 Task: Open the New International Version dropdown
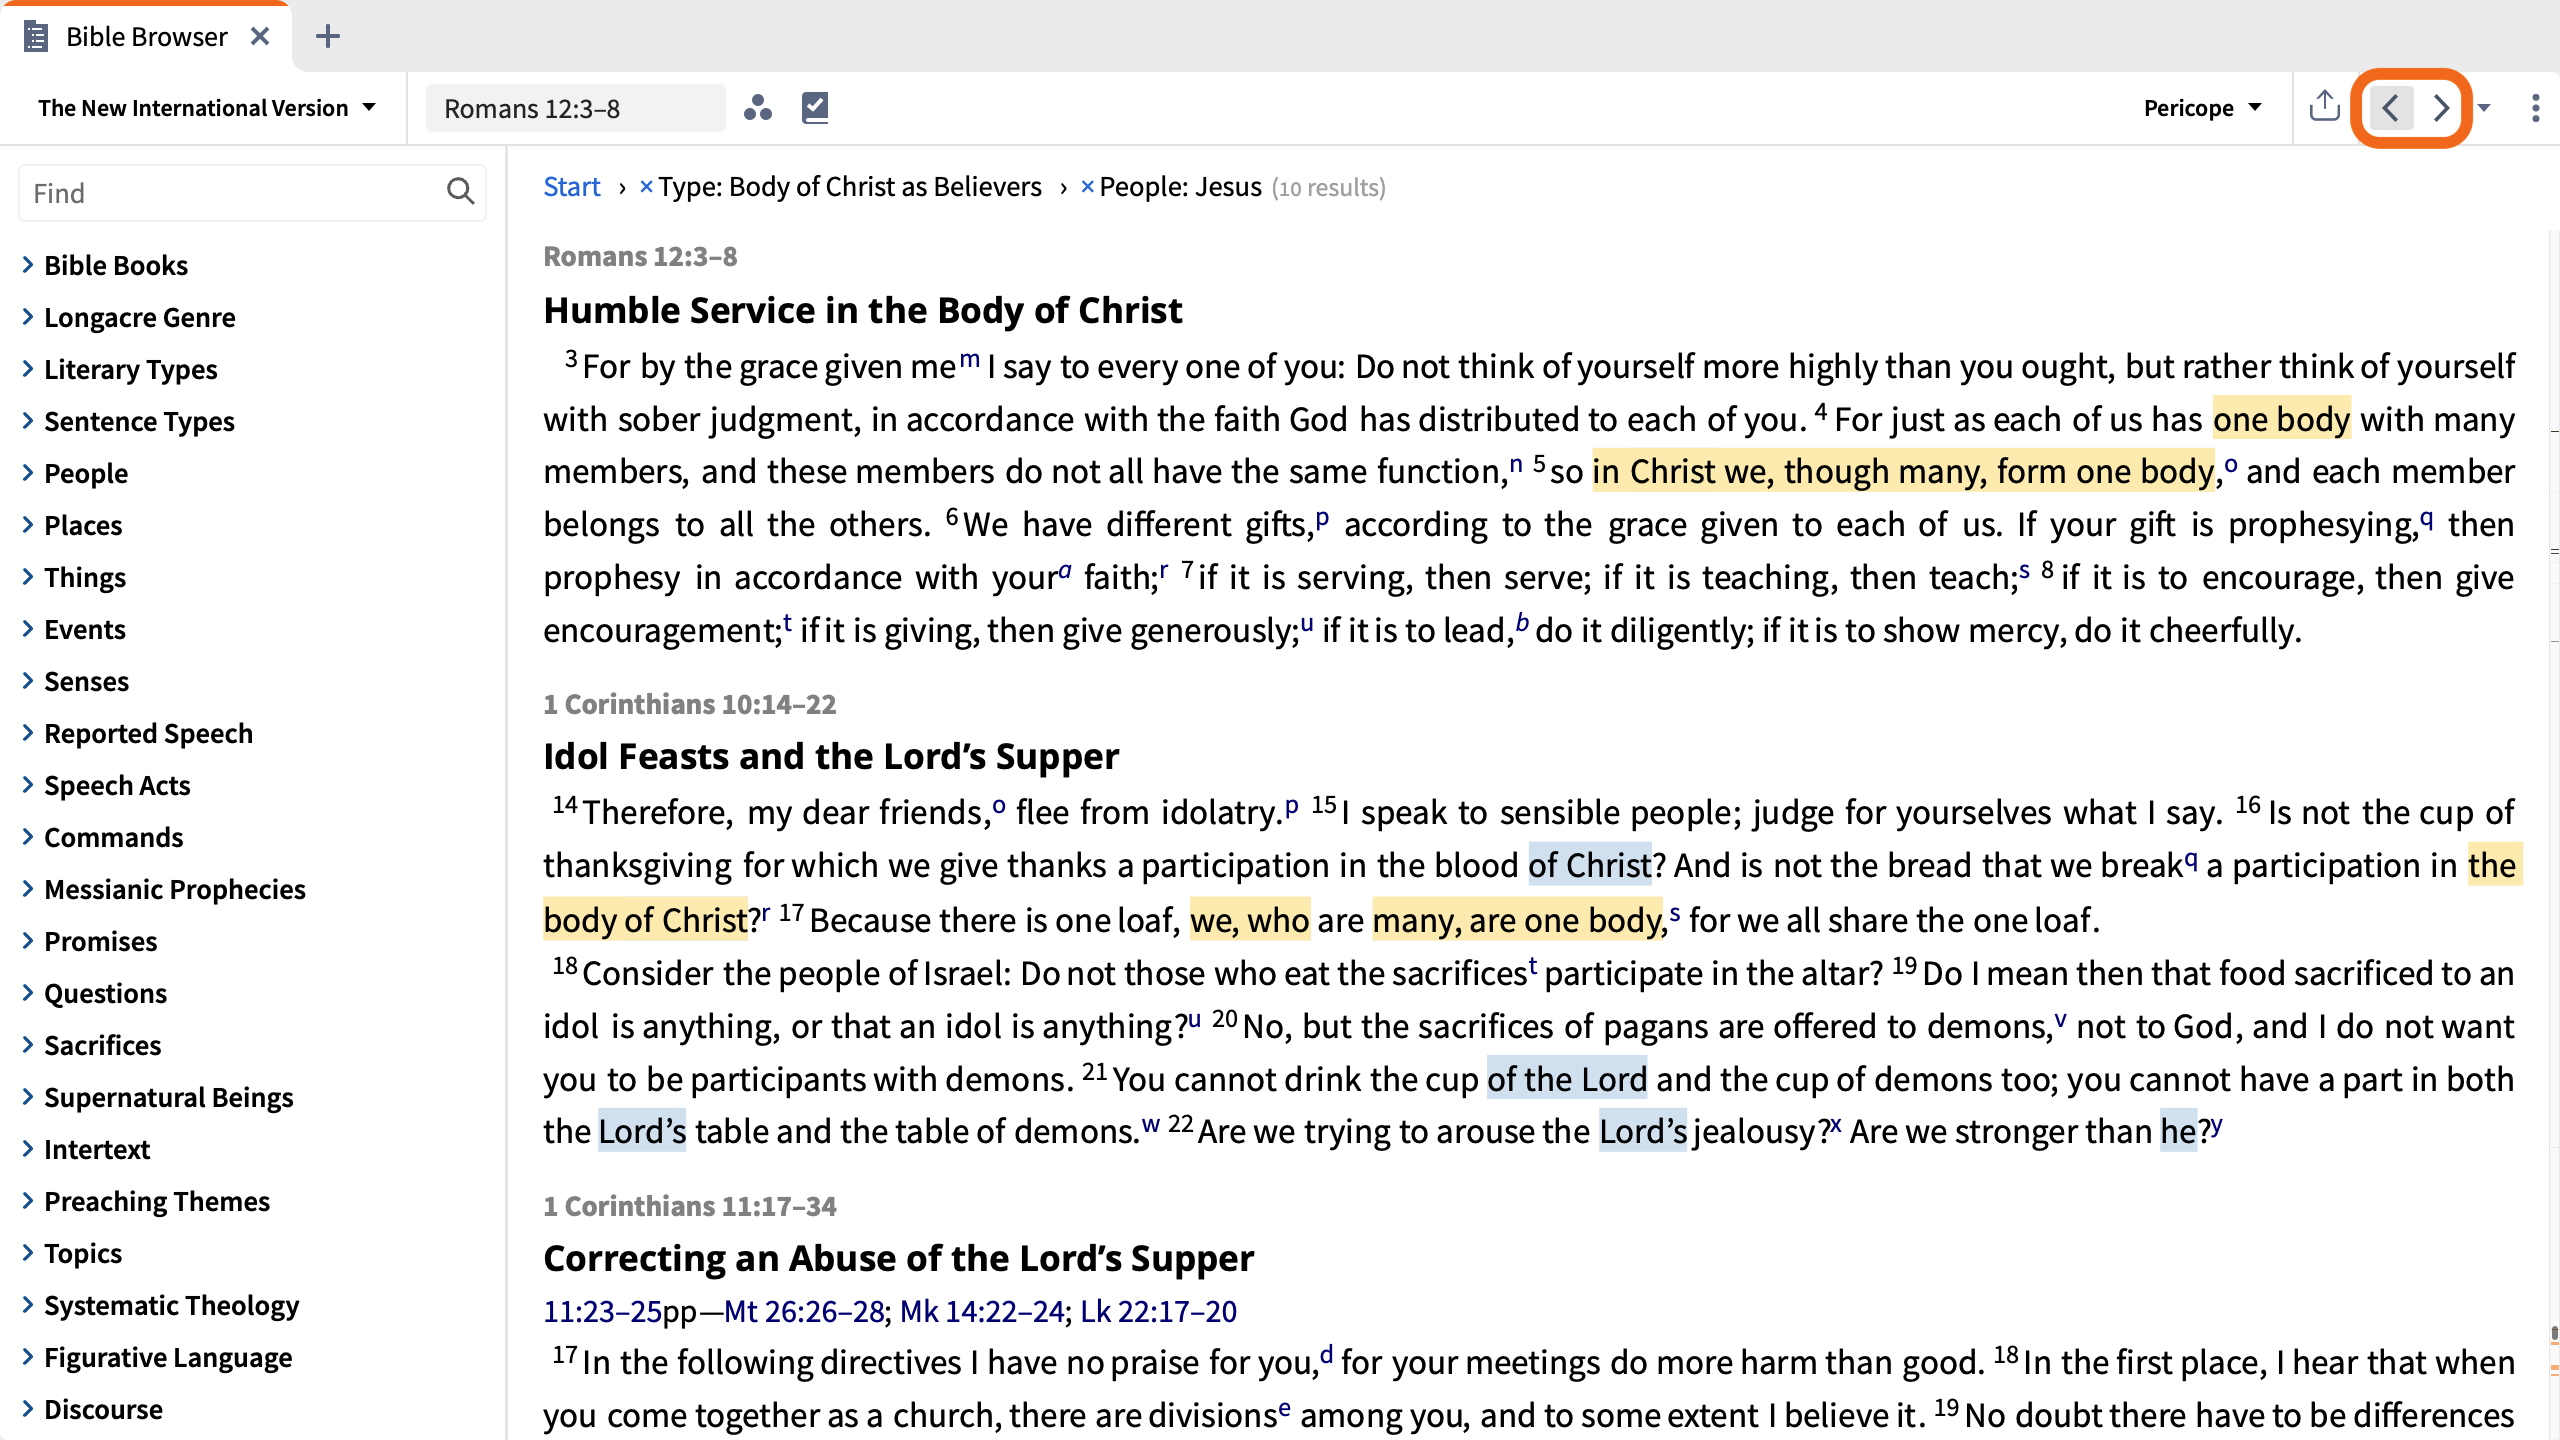click(207, 108)
